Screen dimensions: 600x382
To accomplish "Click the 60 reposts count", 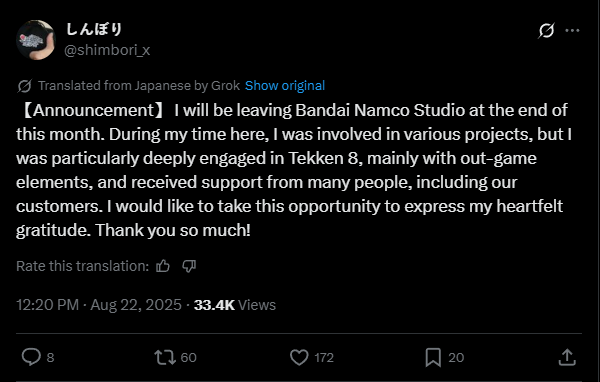I will coord(188,358).
